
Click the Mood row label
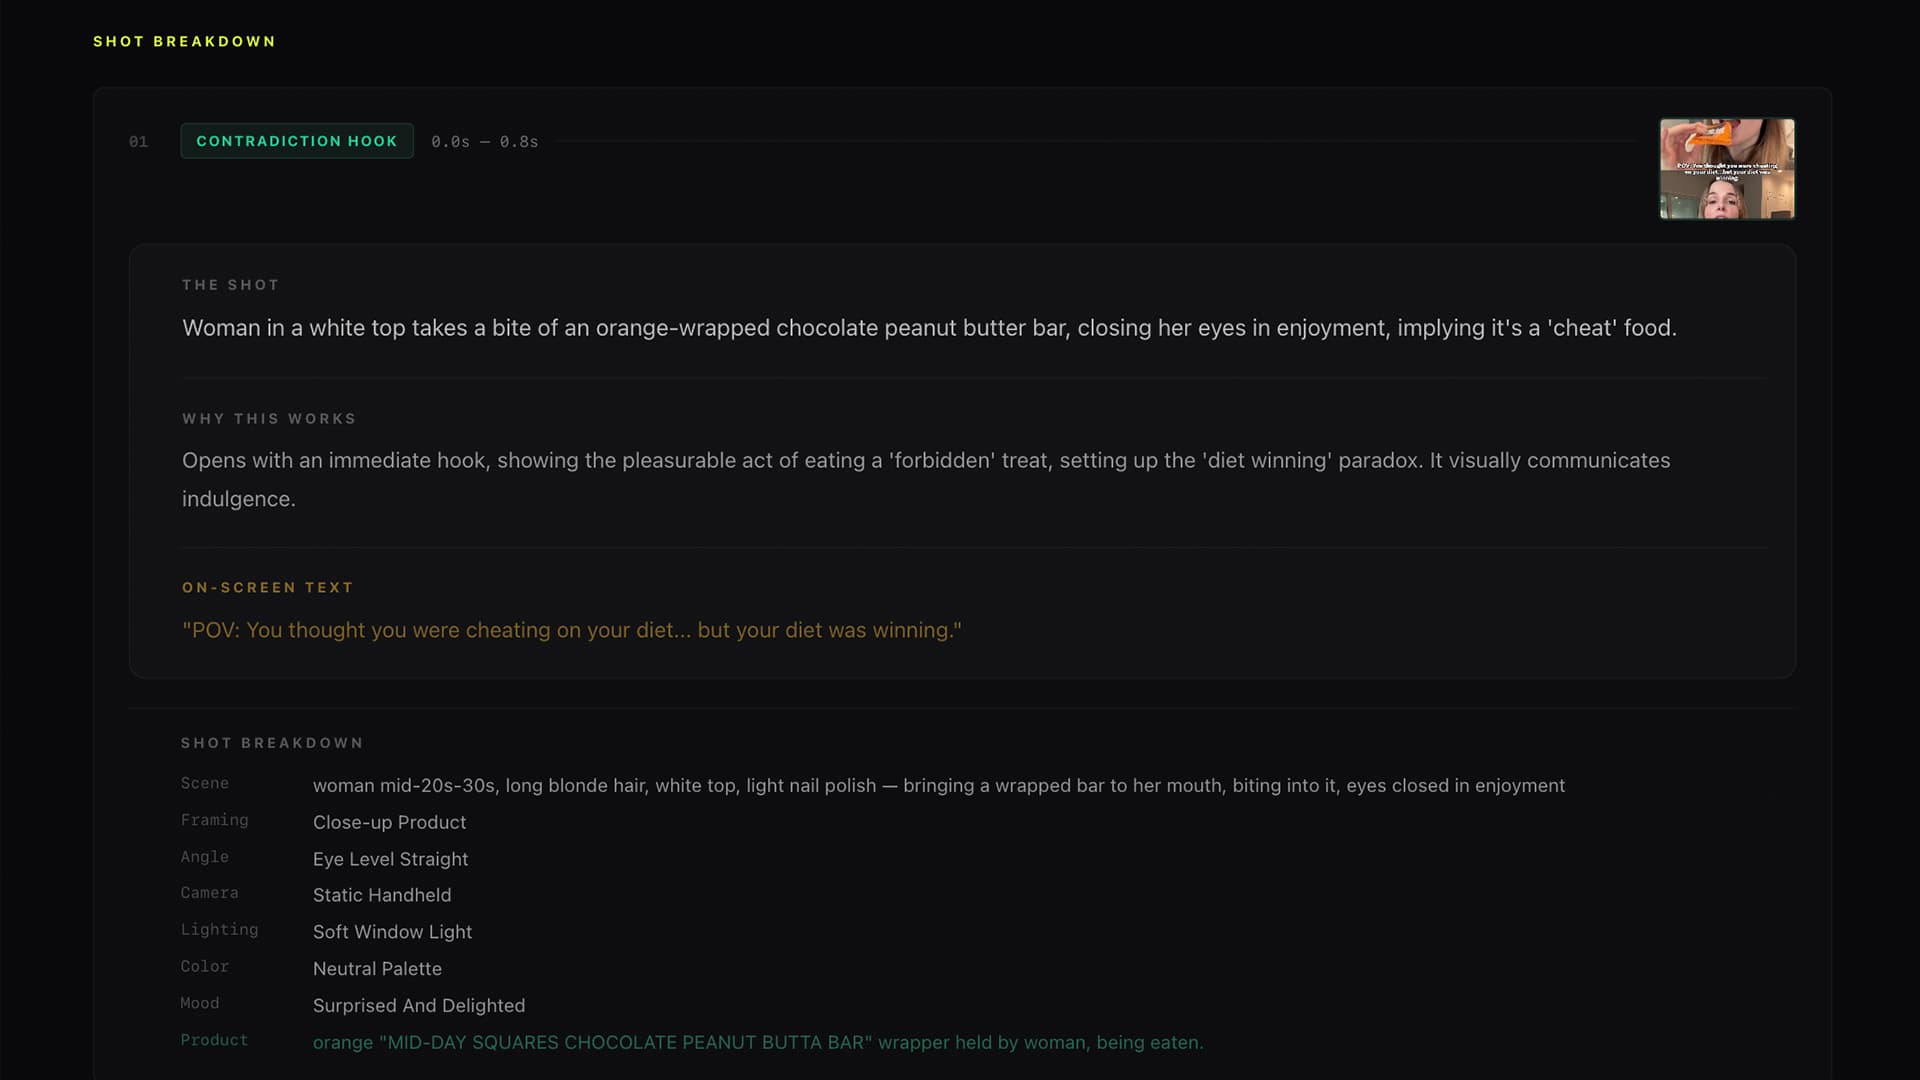click(x=200, y=1003)
